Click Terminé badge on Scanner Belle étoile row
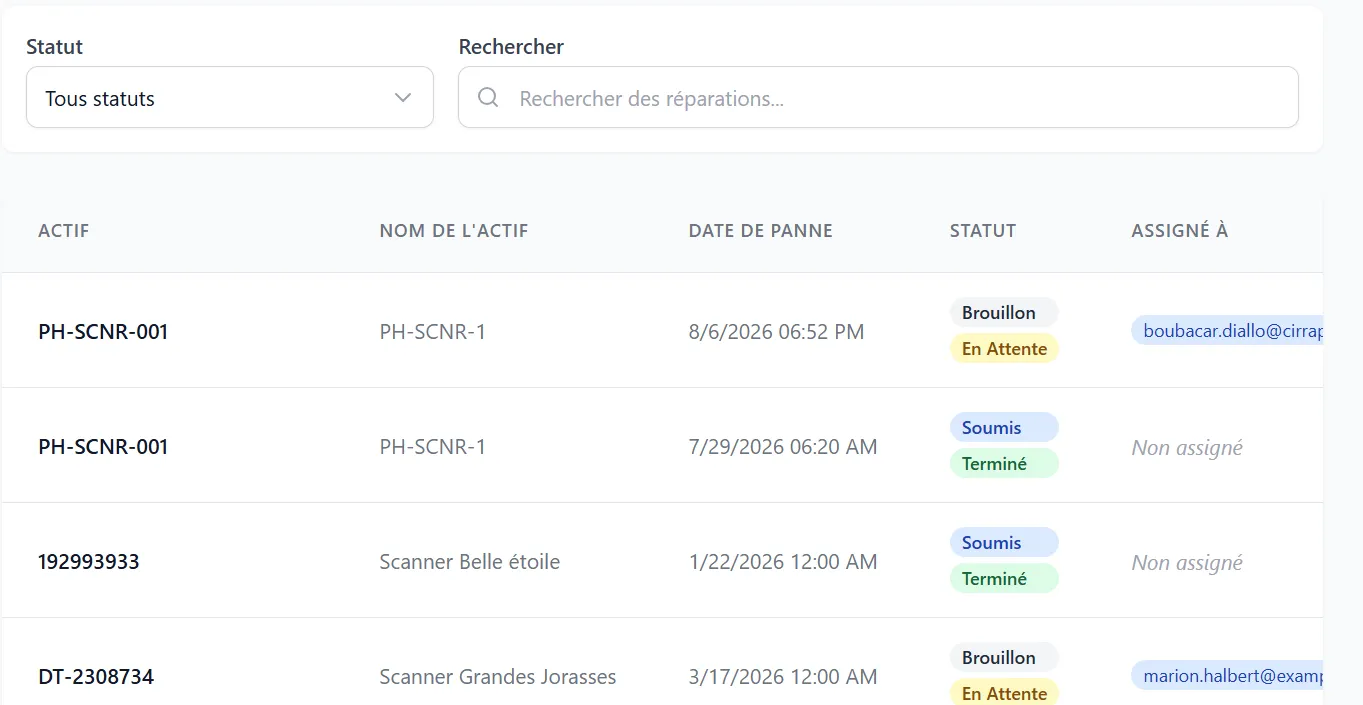1363x705 pixels. click(x=1004, y=579)
